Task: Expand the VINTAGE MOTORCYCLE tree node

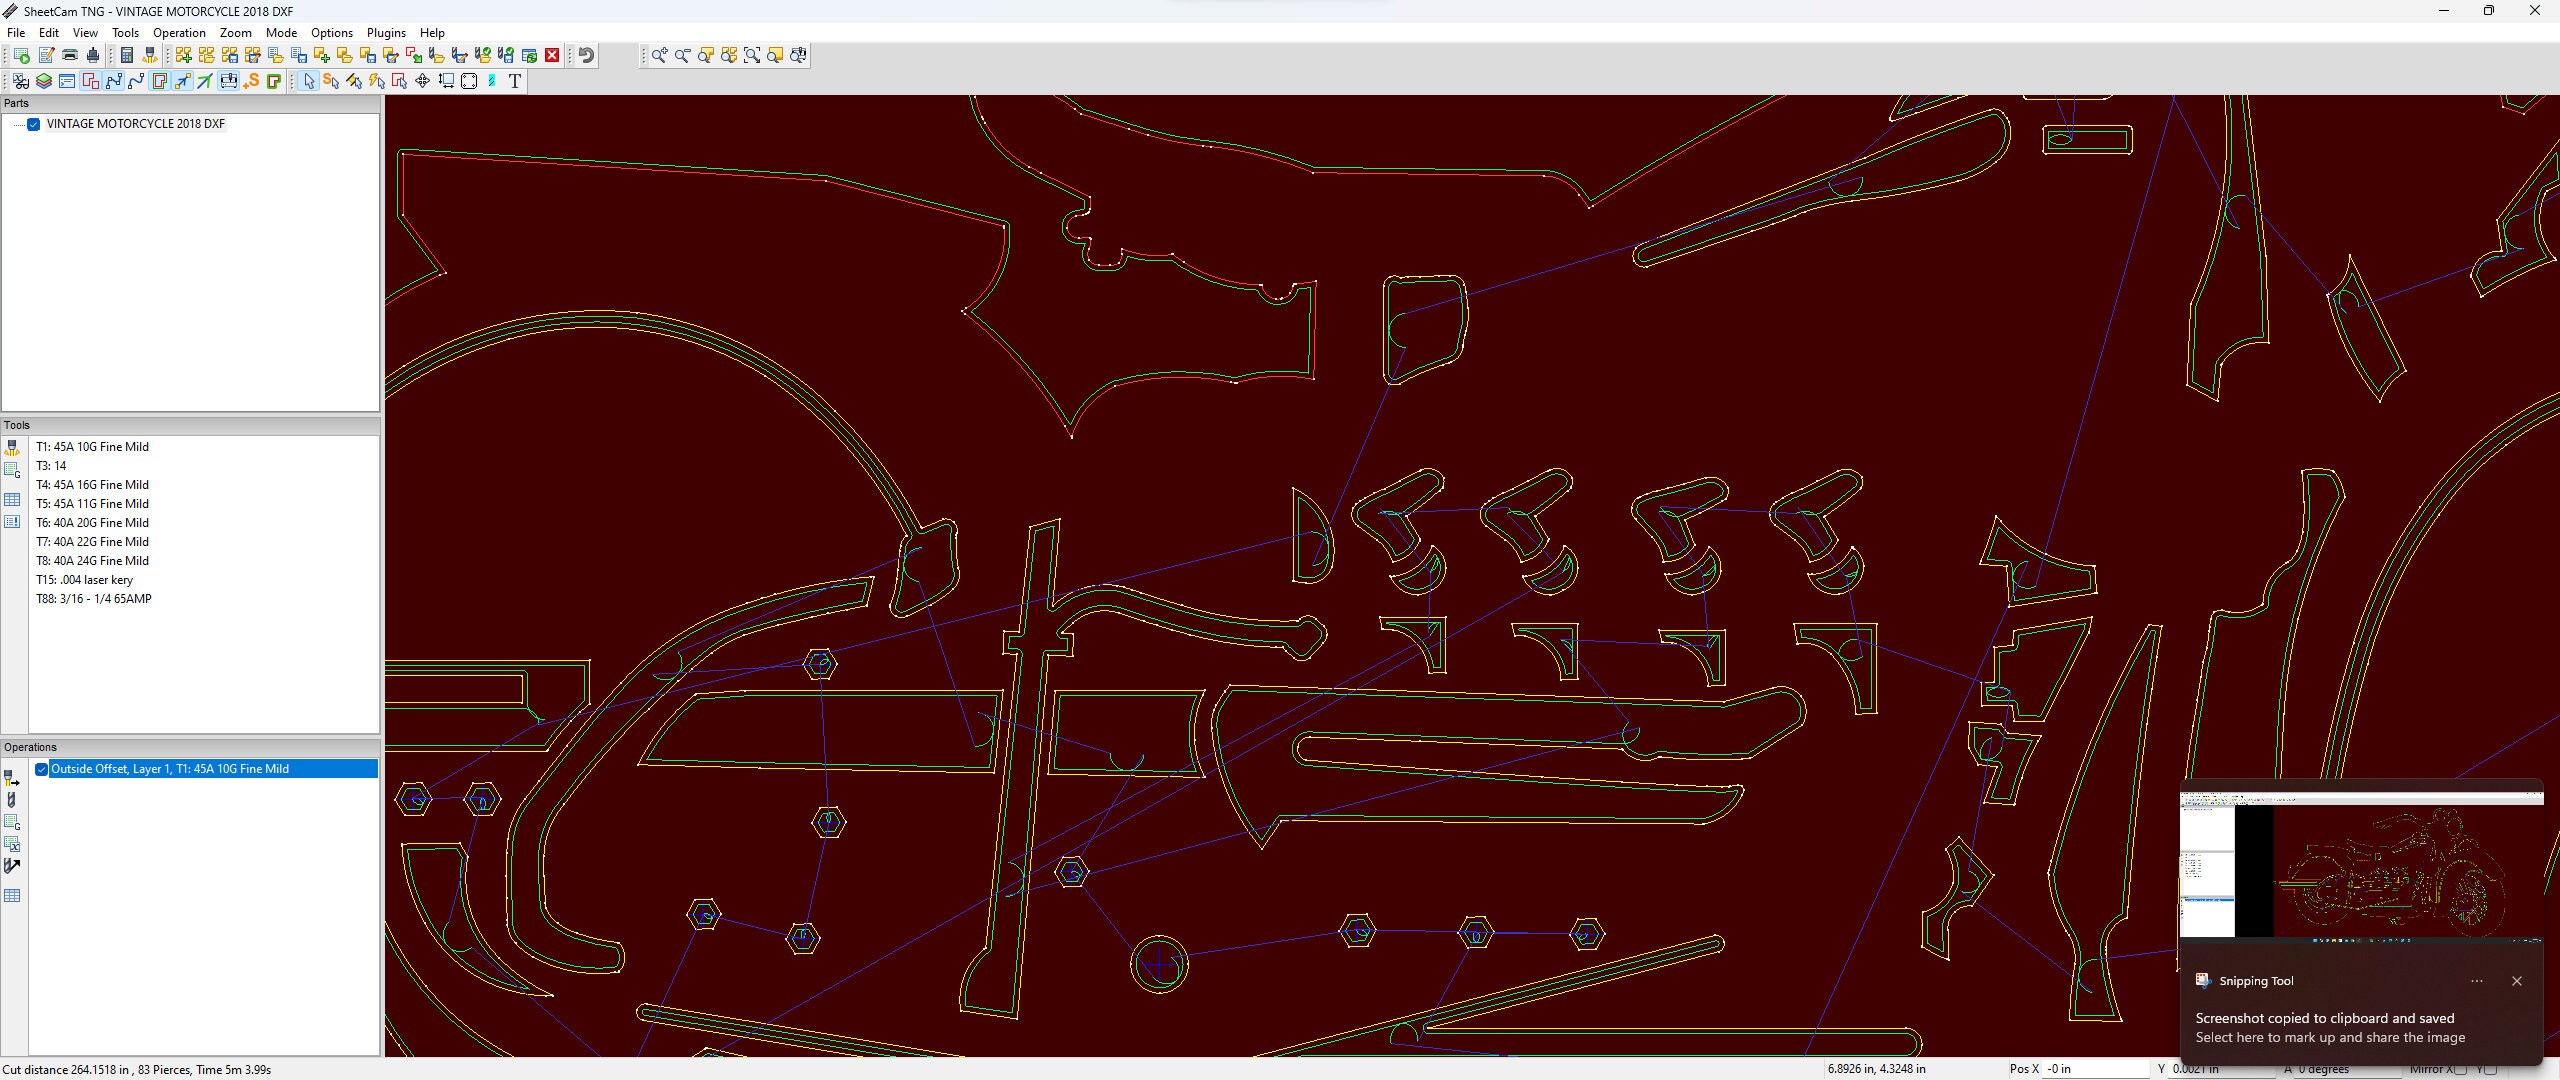Action: (x=19, y=124)
